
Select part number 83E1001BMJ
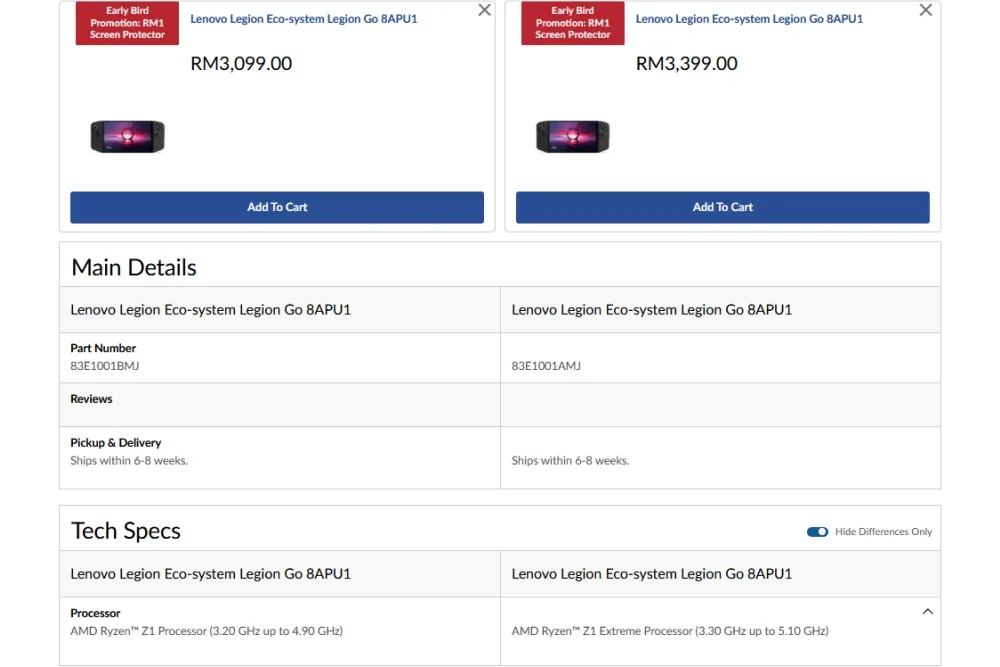pos(105,366)
